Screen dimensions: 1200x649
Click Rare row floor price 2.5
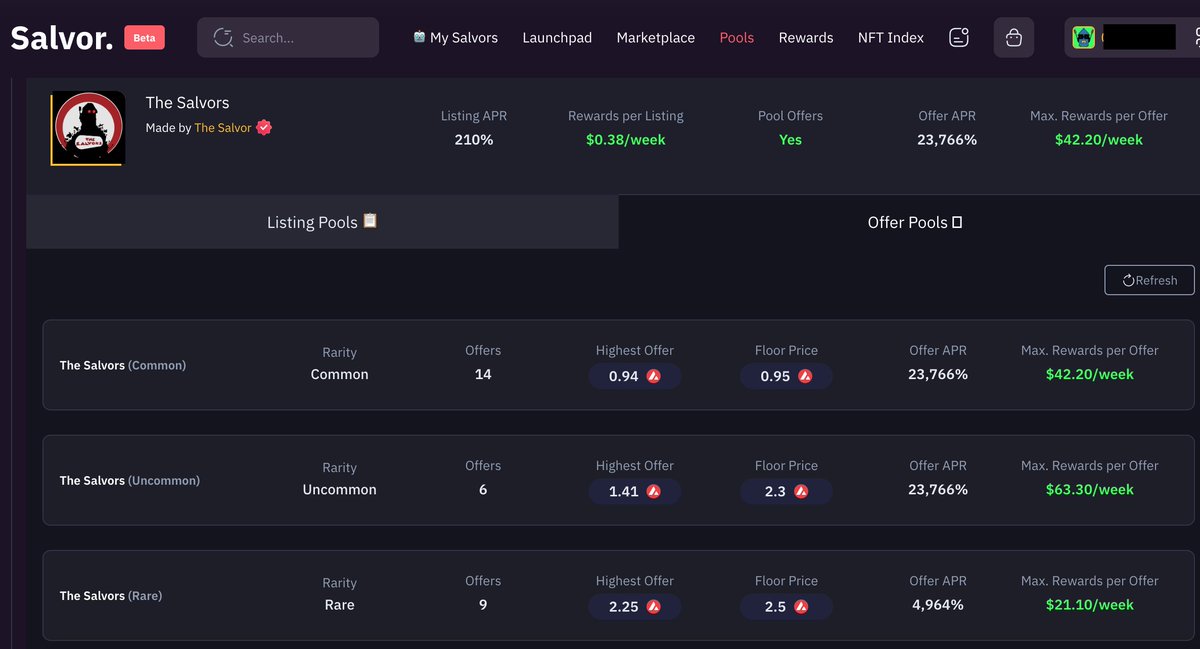[786, 606]
